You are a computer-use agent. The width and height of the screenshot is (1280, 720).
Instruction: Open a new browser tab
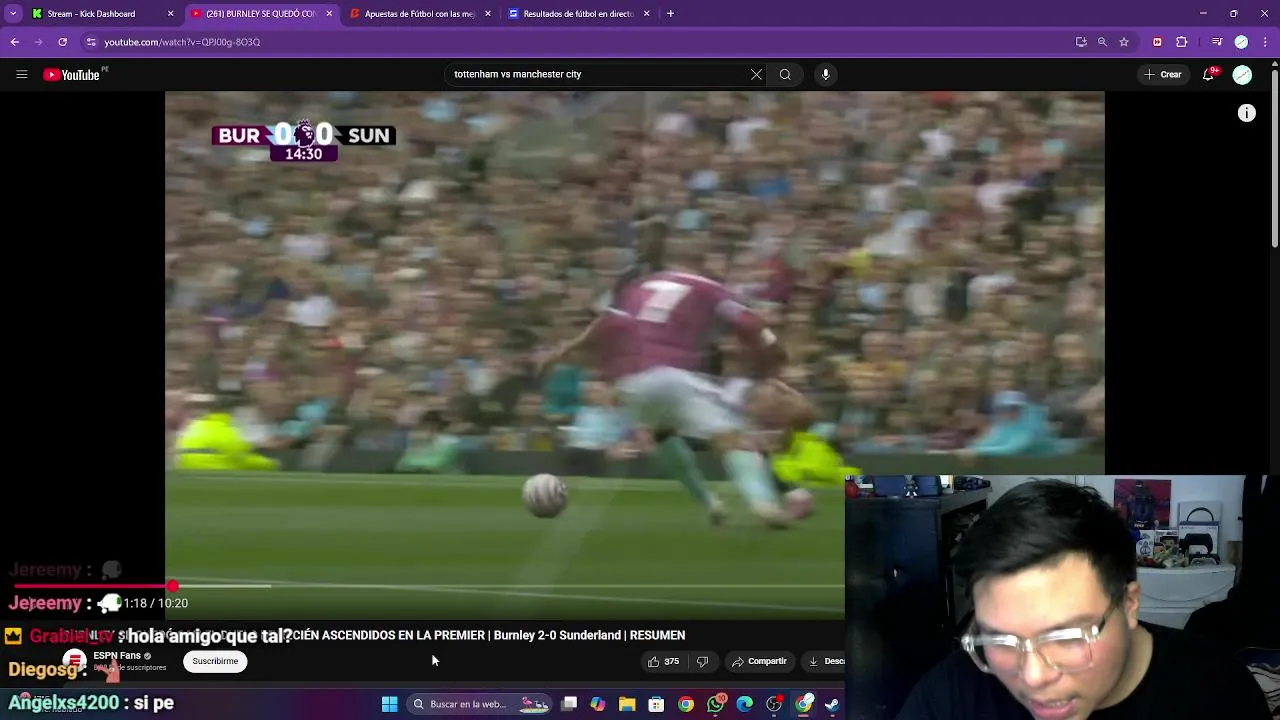click(x=670, y=14)
